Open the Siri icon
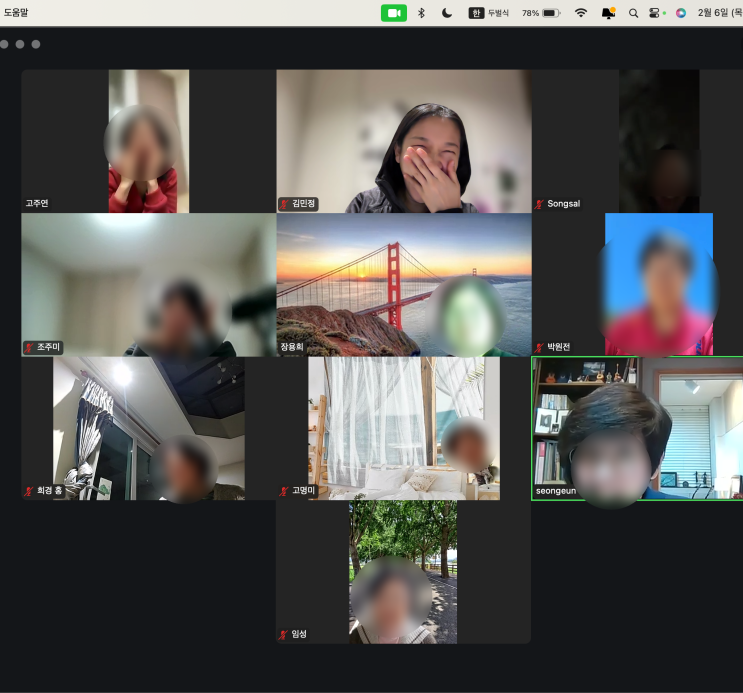This screenshot has width=743, height=693. coord(680,13)
